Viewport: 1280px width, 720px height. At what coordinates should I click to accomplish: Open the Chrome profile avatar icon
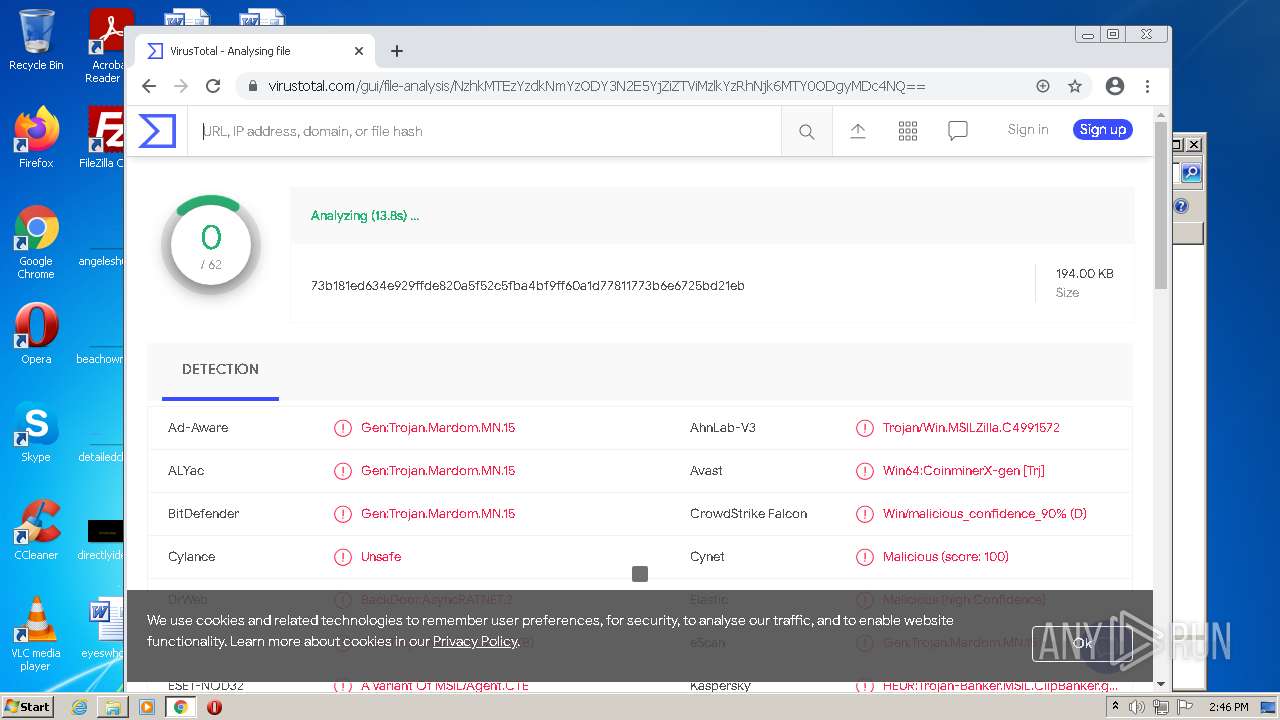coord(1115,86)
